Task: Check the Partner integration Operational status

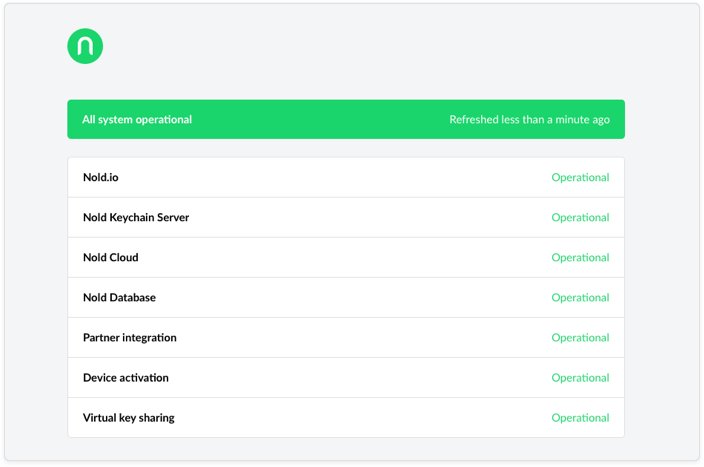Action: pos(580,338)
